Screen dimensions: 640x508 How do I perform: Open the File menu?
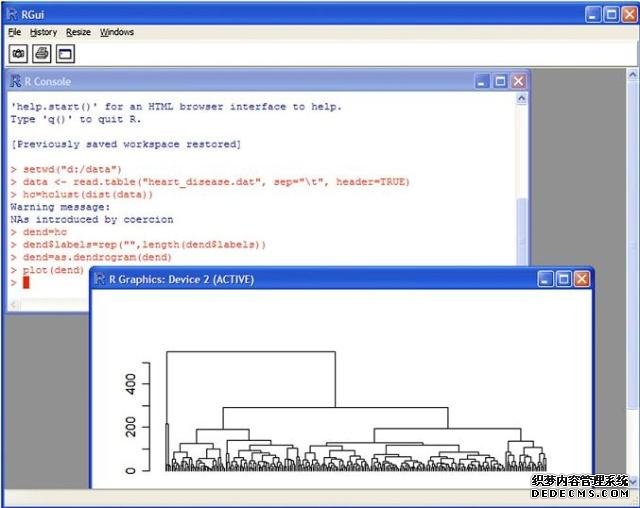pyautogui.click(x=14, y=32)
